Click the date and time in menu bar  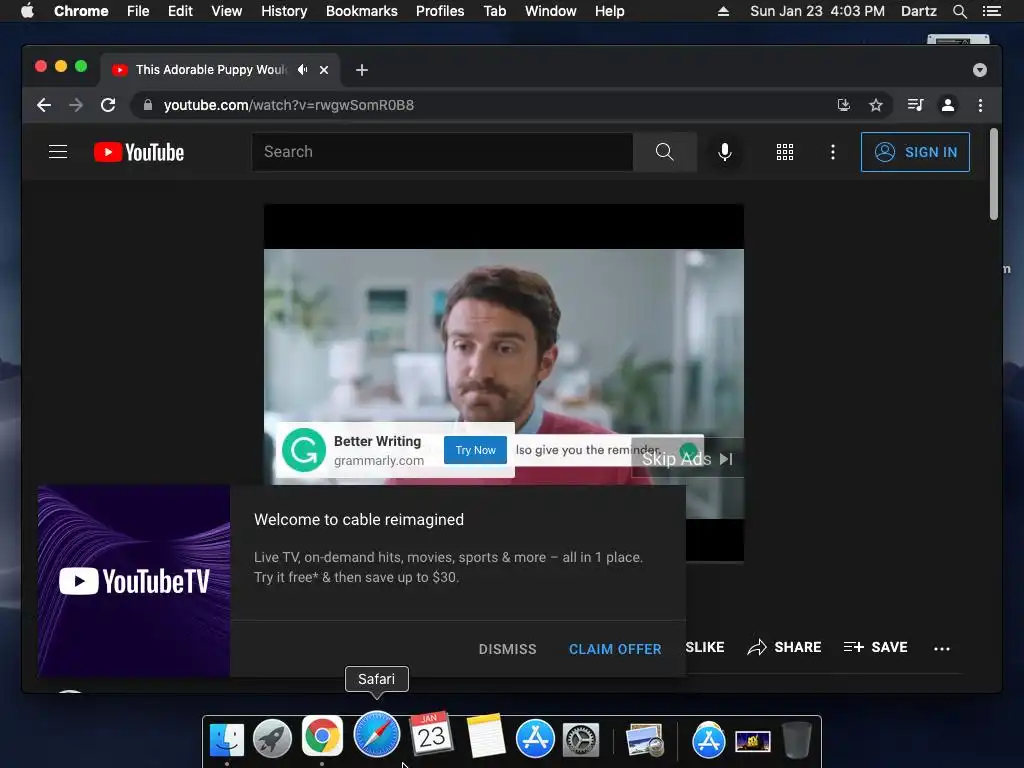pyautogui.click(x=817, y=11)
